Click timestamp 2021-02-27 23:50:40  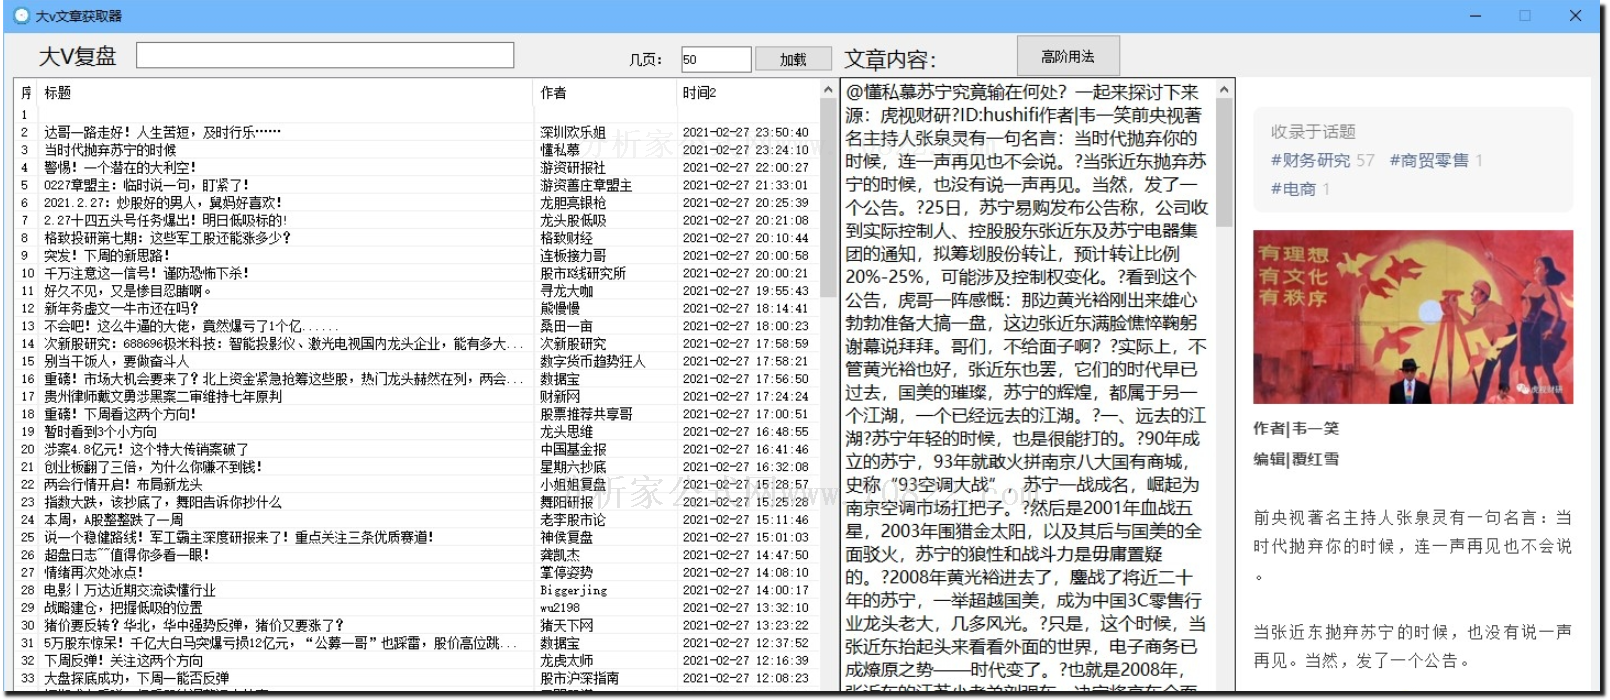click(x=746, y=132)
